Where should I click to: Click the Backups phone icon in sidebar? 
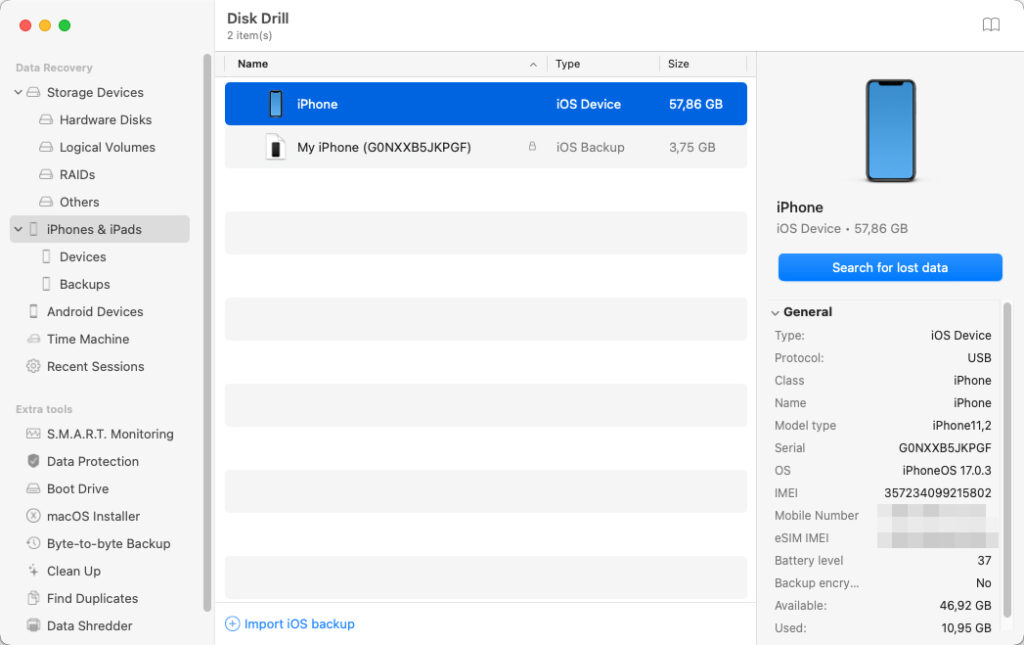point(46,284)
